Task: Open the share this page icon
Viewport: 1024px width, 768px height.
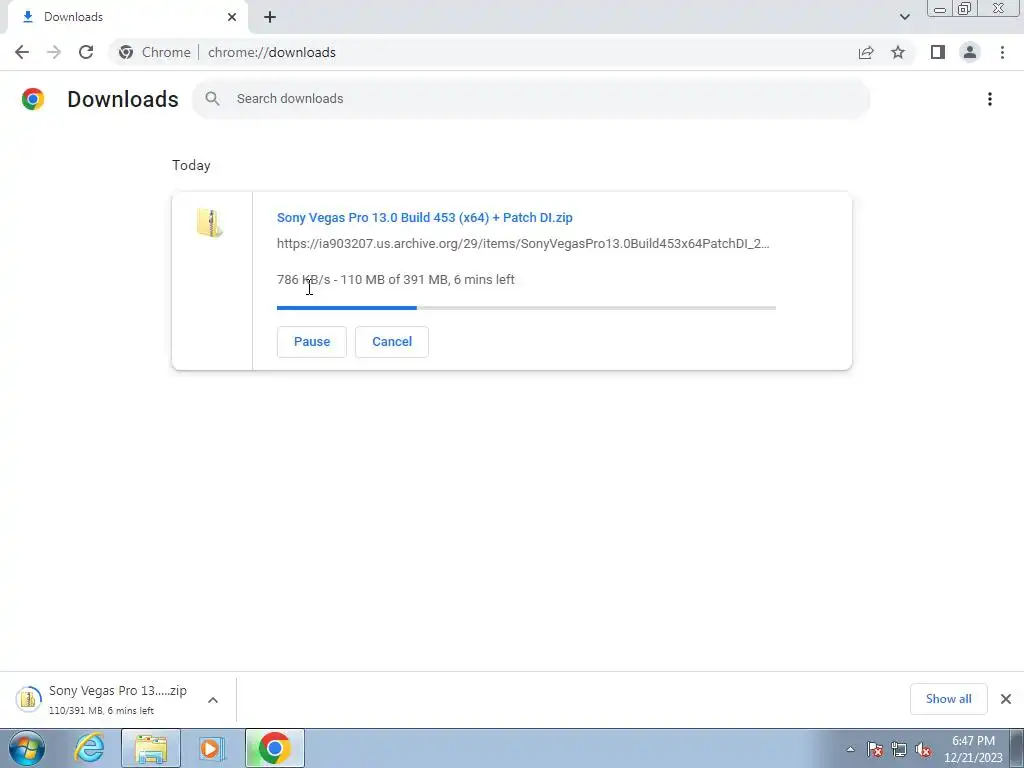Action: tap(866, 52)
